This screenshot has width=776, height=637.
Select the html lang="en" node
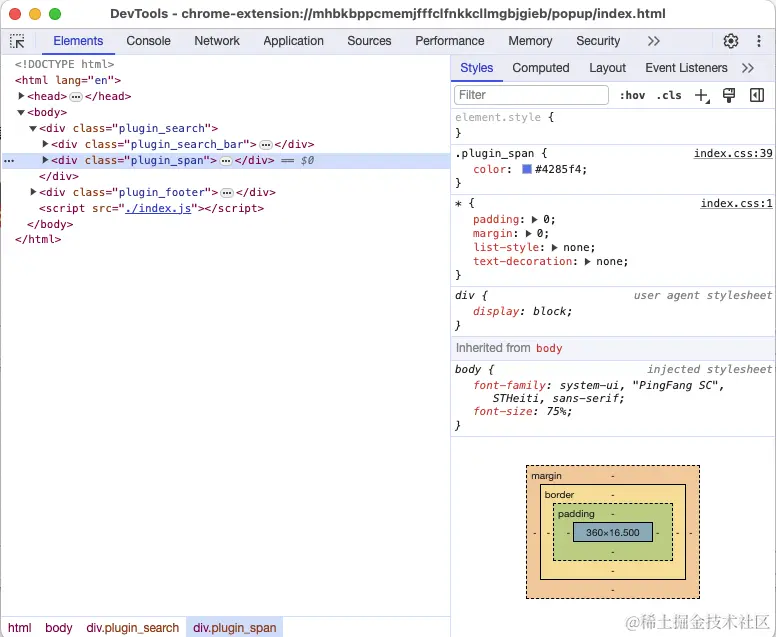tap(68, 80)
